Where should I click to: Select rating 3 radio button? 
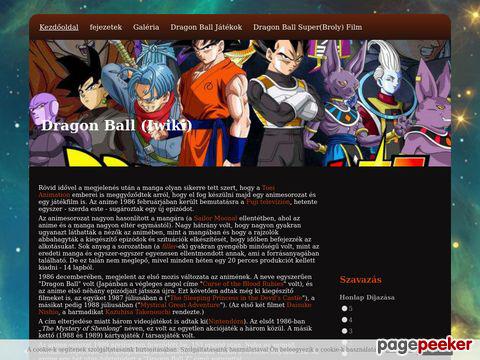[x=344, y=331]
